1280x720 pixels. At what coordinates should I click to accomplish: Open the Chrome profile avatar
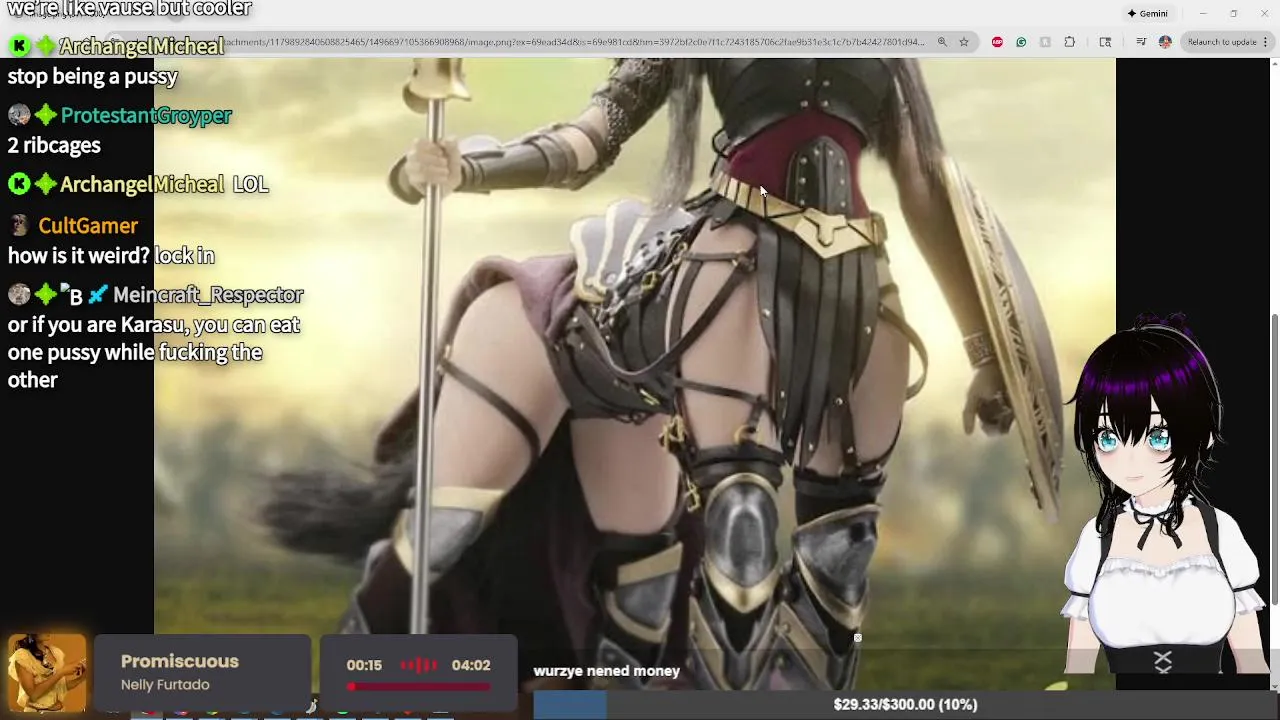point(1165,42)
